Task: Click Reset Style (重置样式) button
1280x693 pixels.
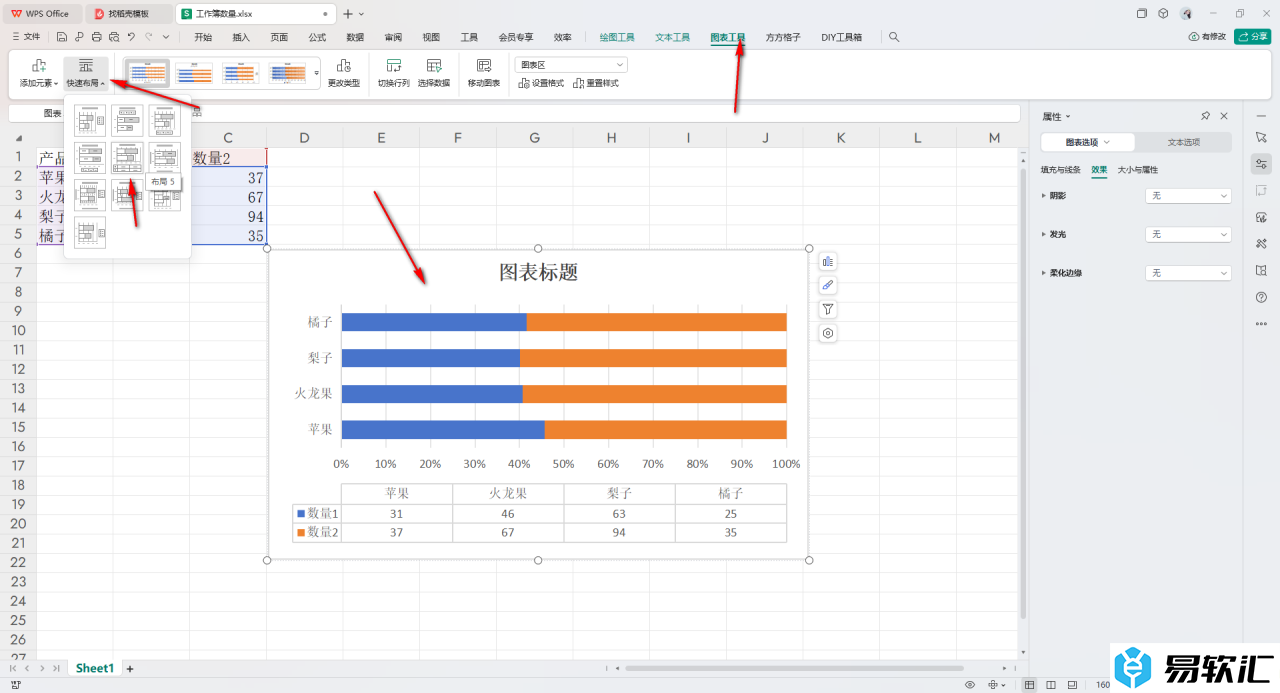Action: (596, 83)
